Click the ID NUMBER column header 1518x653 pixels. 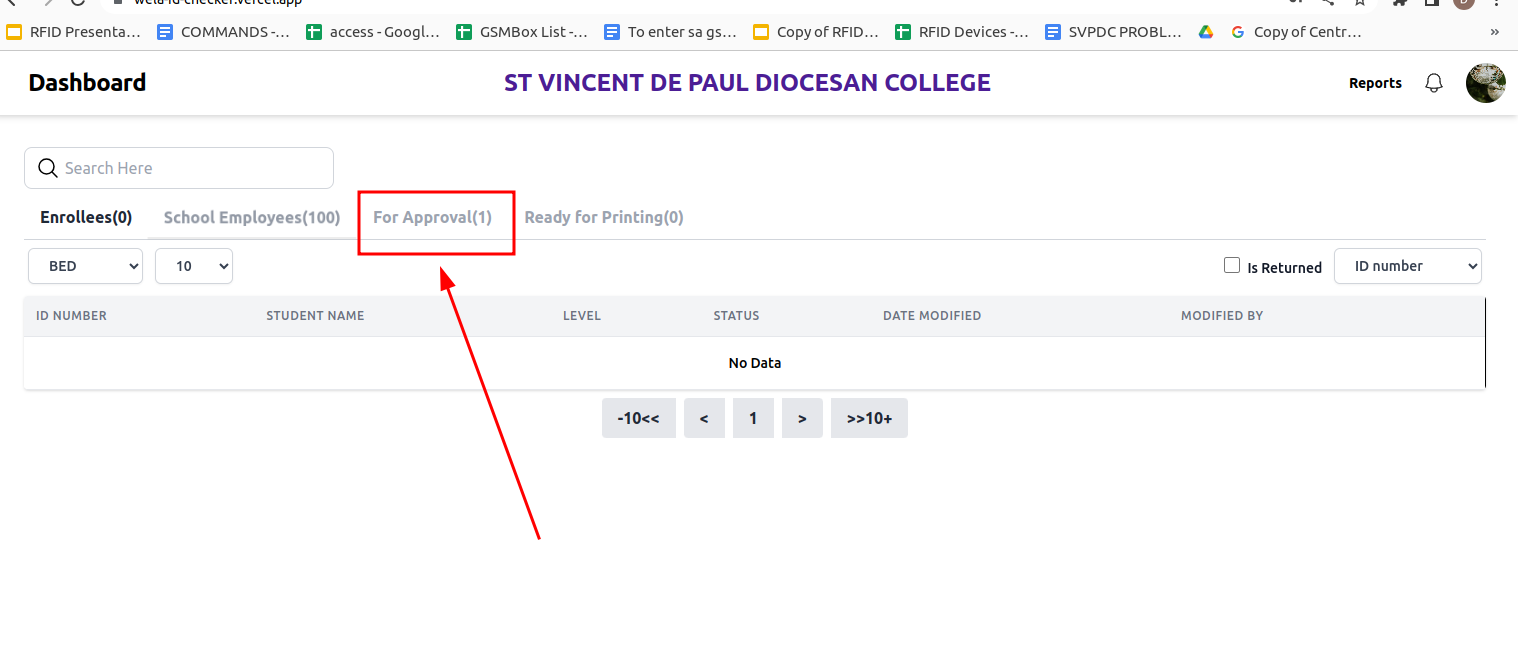click(x=71, y=316)
